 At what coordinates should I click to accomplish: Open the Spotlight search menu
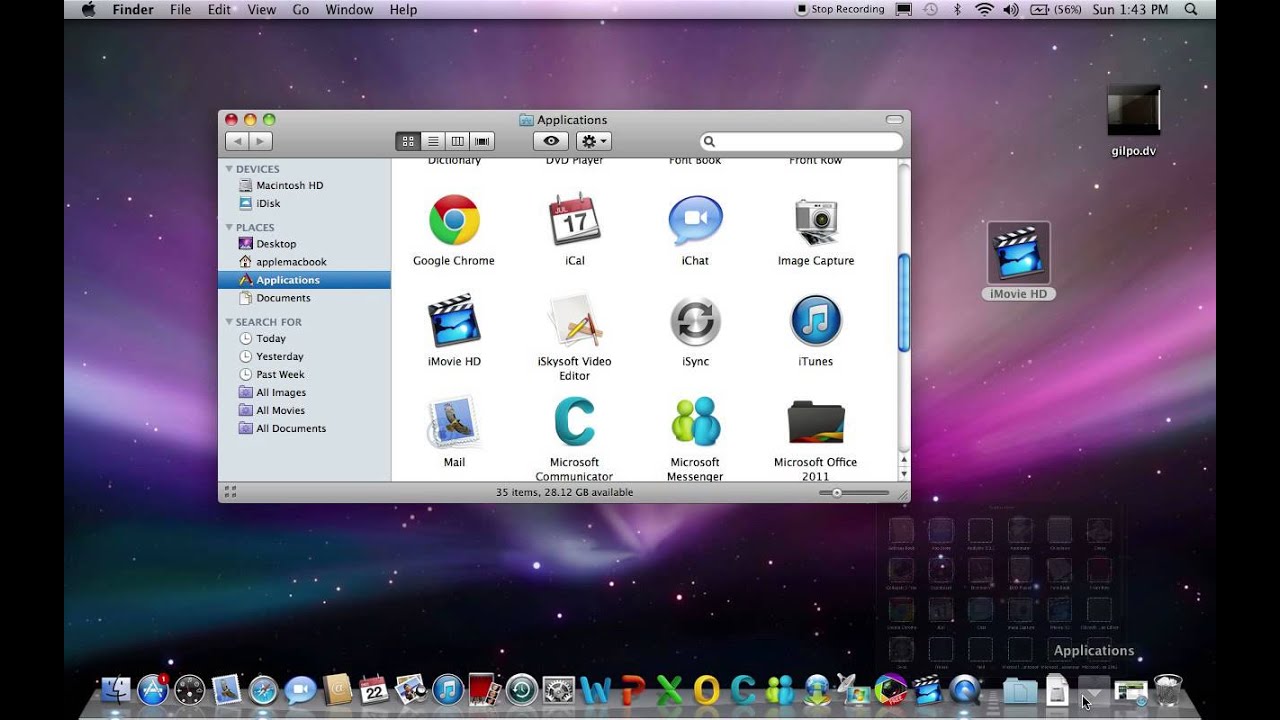pyautogui.click(x=1191, y=9)
